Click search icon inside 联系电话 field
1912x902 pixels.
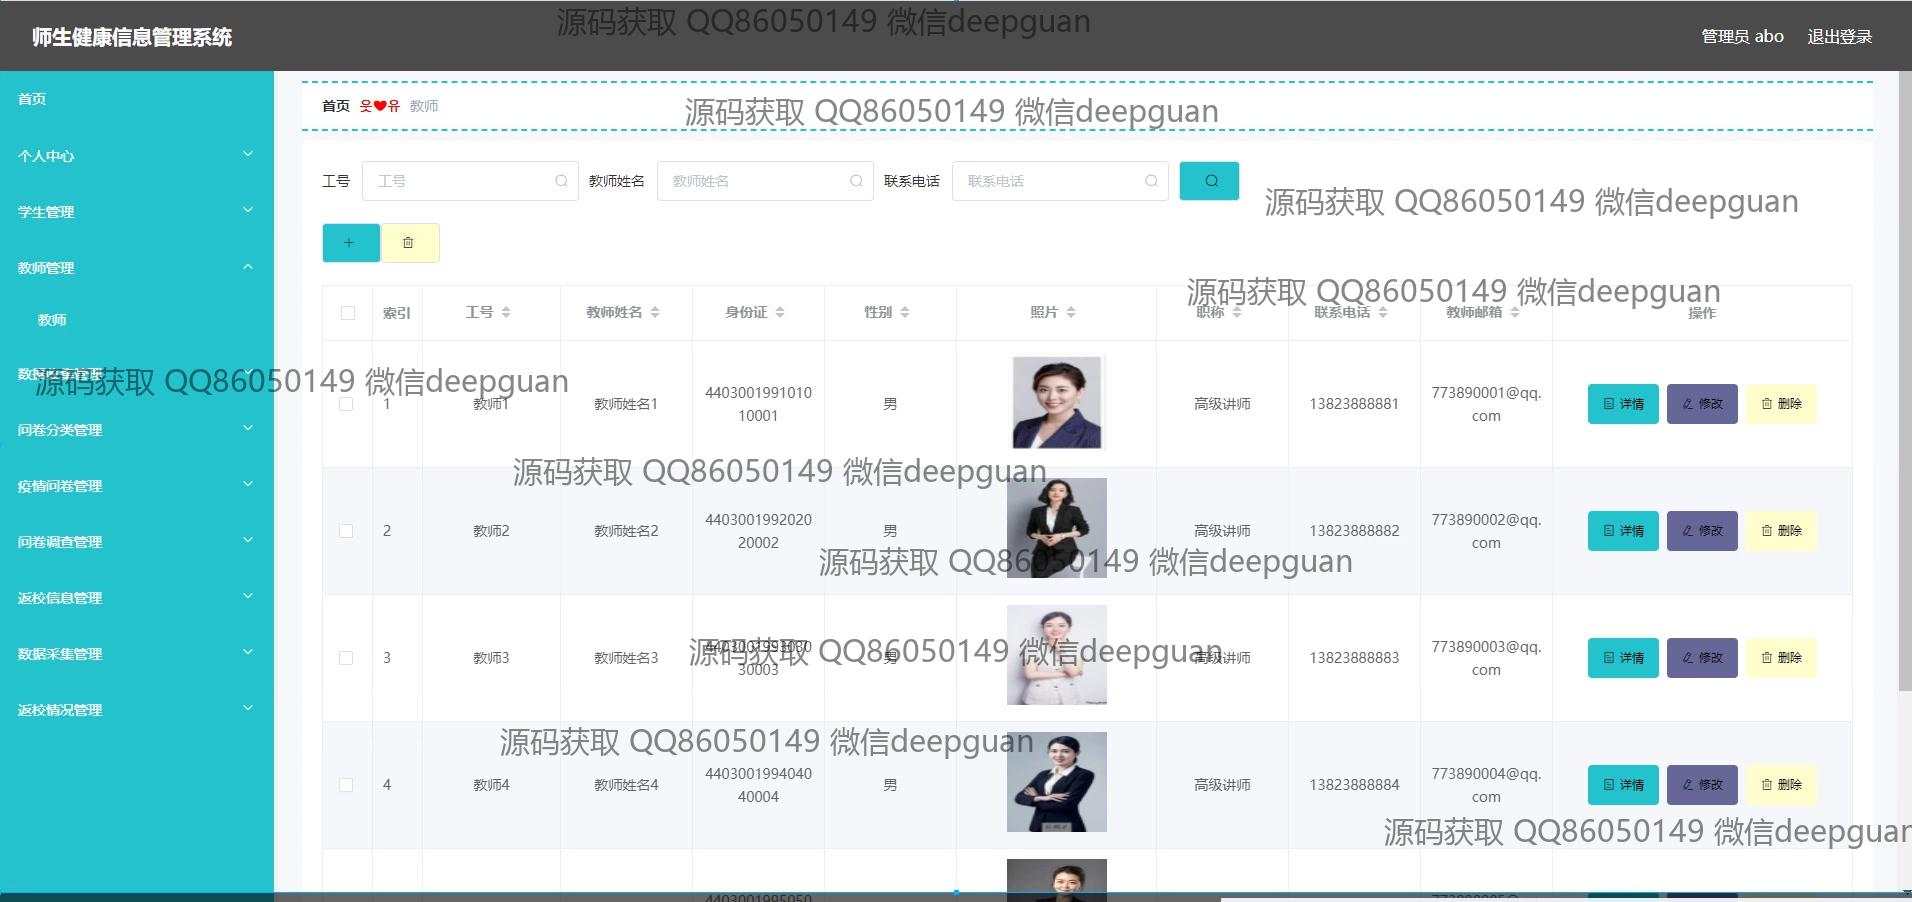(x=1151, y=181)
